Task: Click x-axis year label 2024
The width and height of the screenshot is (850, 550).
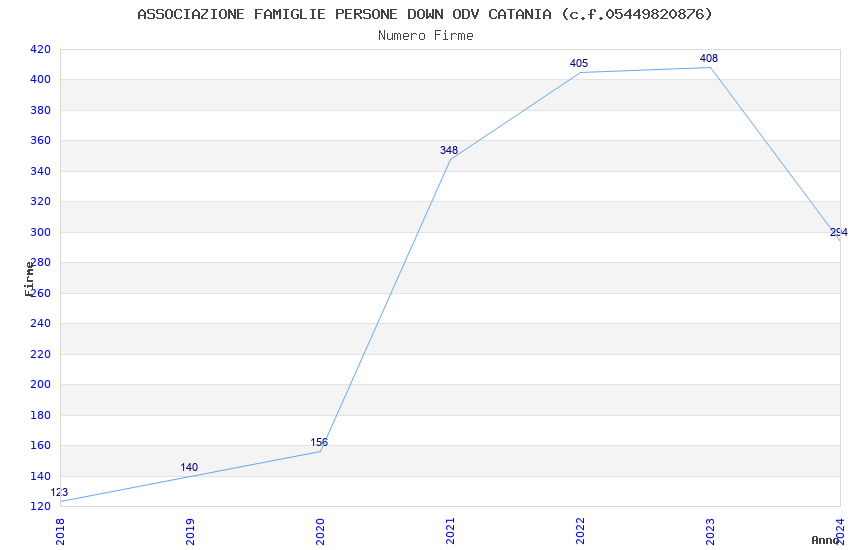Action: [841, 532]
